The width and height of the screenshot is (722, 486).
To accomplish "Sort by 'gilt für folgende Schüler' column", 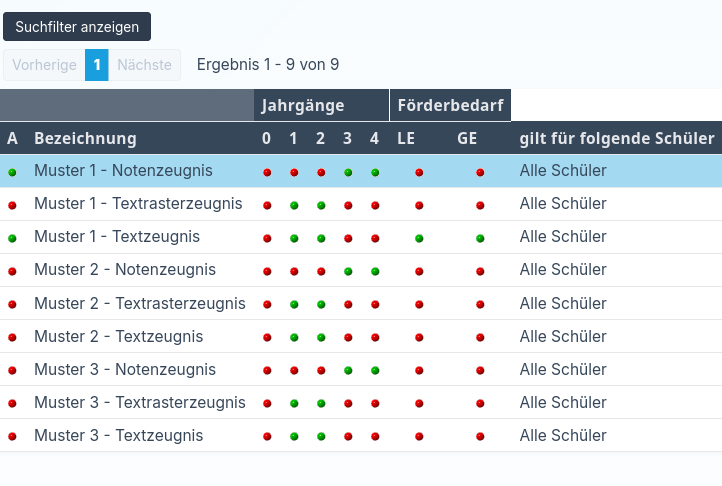I will pos(616,138).
